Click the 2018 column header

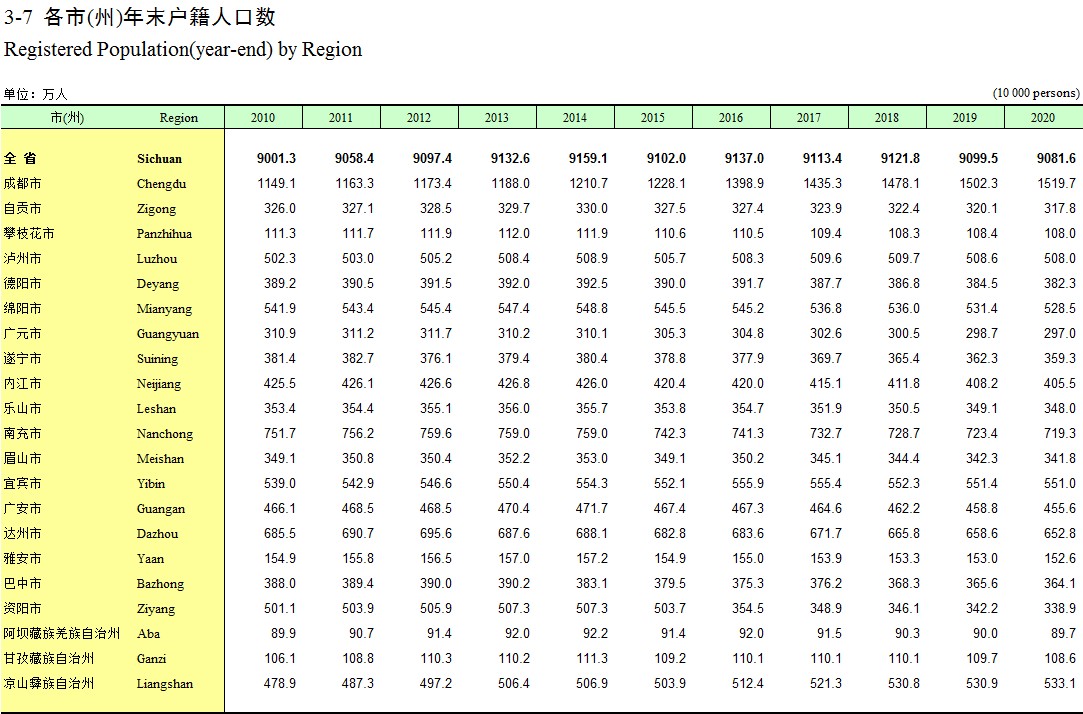(x=887, y=117)
